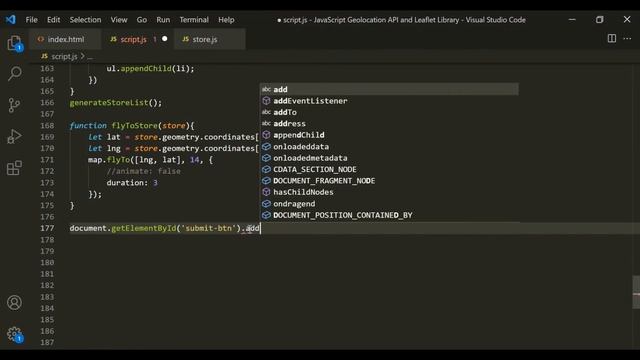This screenshot has height=360, width=640.
Task: Open the Help menu
Action: point(226,20)
